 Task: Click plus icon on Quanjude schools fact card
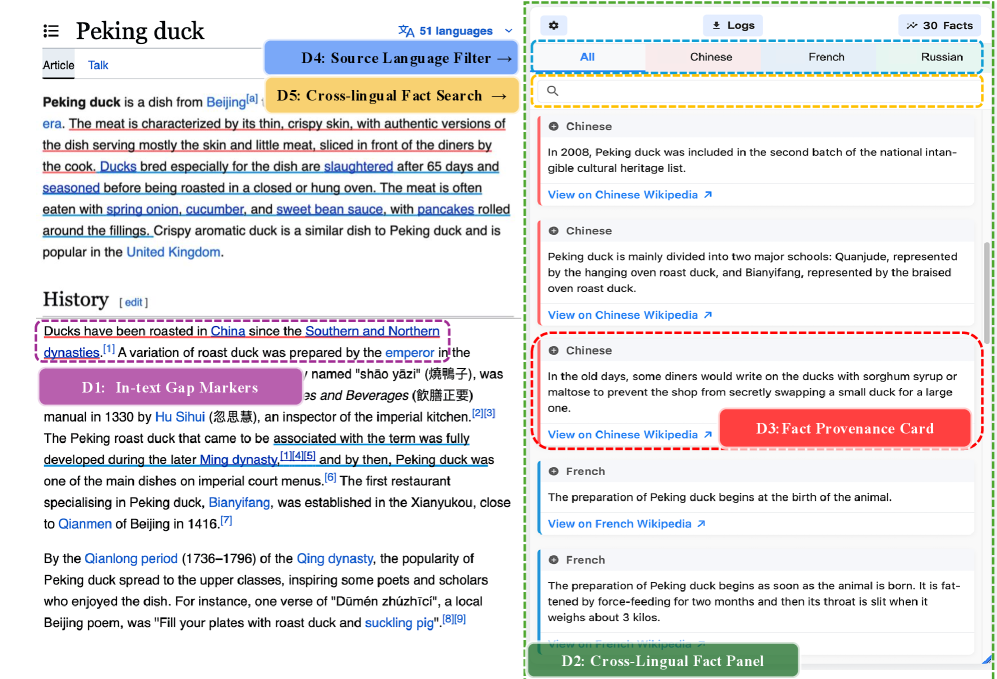point(553,231)
